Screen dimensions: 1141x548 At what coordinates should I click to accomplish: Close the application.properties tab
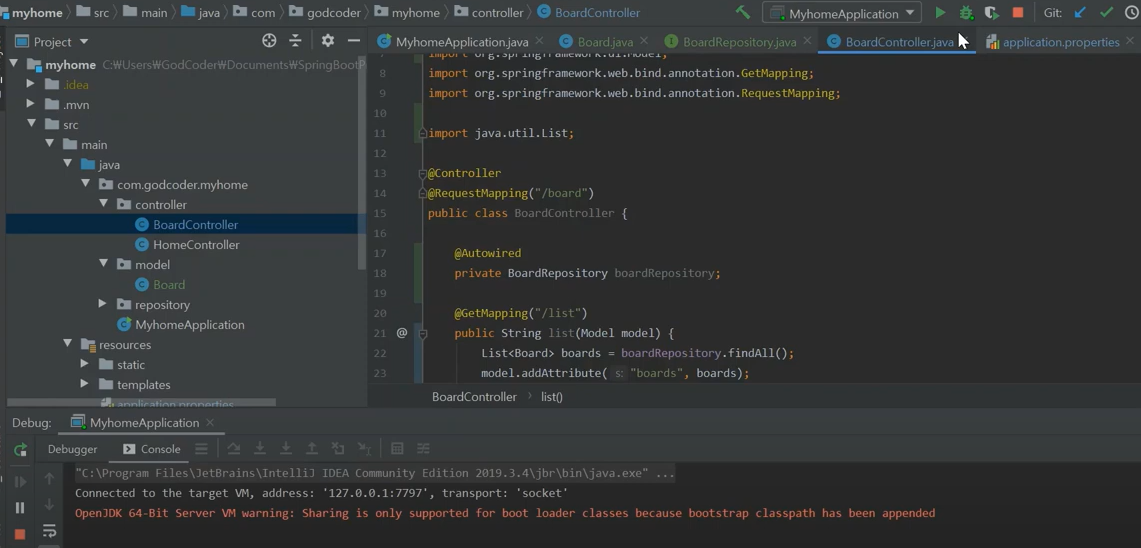point(1131,41)
